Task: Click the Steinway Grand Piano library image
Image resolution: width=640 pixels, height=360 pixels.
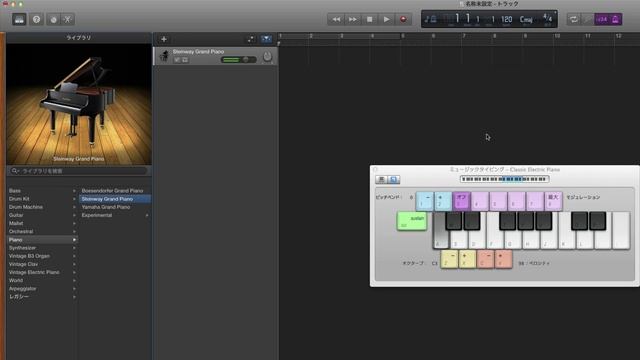Action: [x=79, y=104]
